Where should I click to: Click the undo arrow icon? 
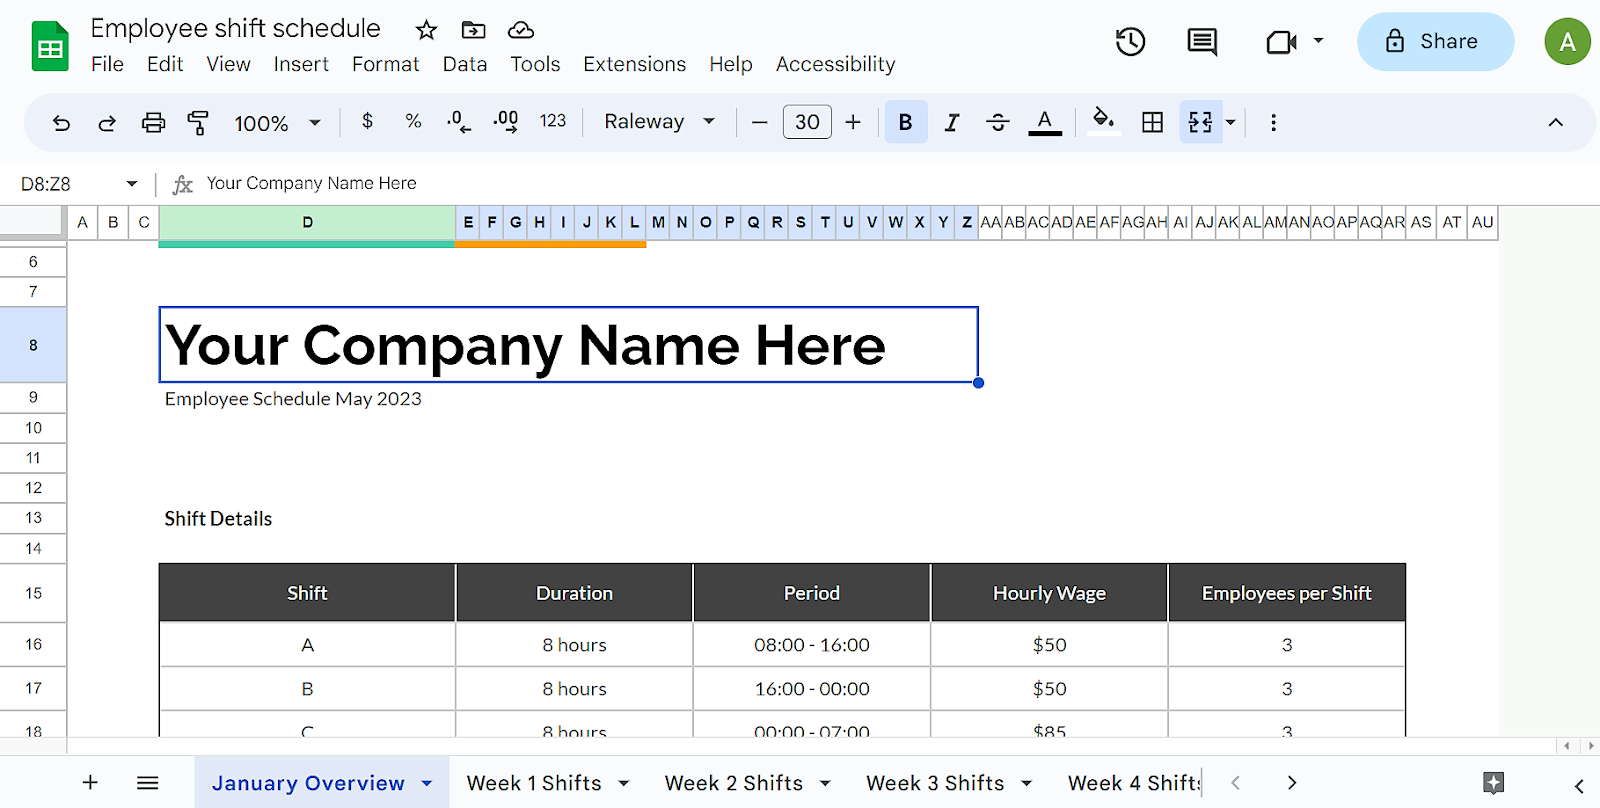click(61, 123)
